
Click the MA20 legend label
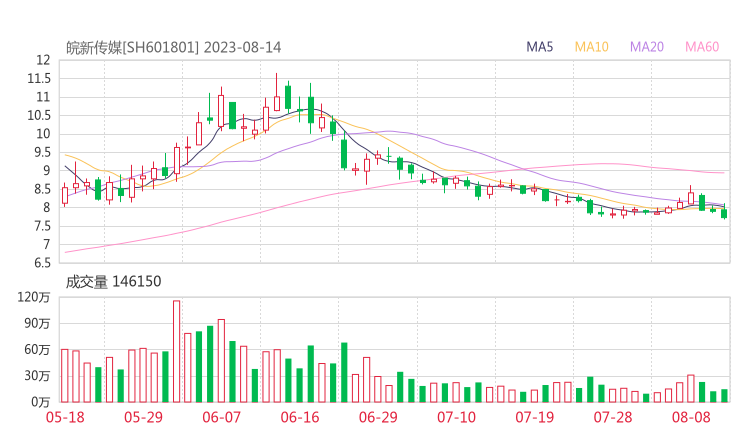click(x=647, y=47)
